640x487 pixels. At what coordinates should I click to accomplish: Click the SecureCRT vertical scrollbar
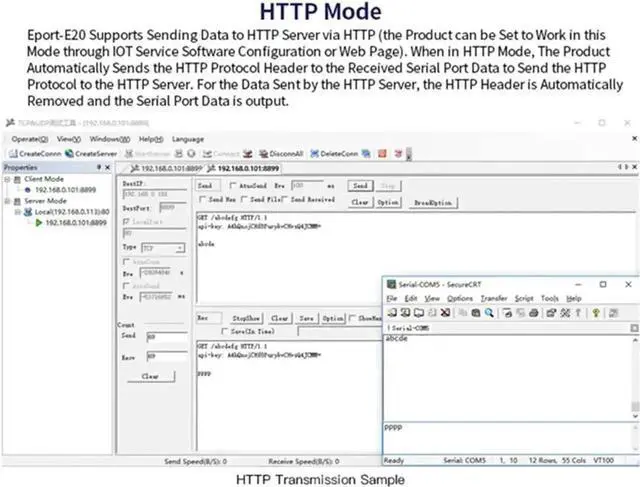pos(635,375)
